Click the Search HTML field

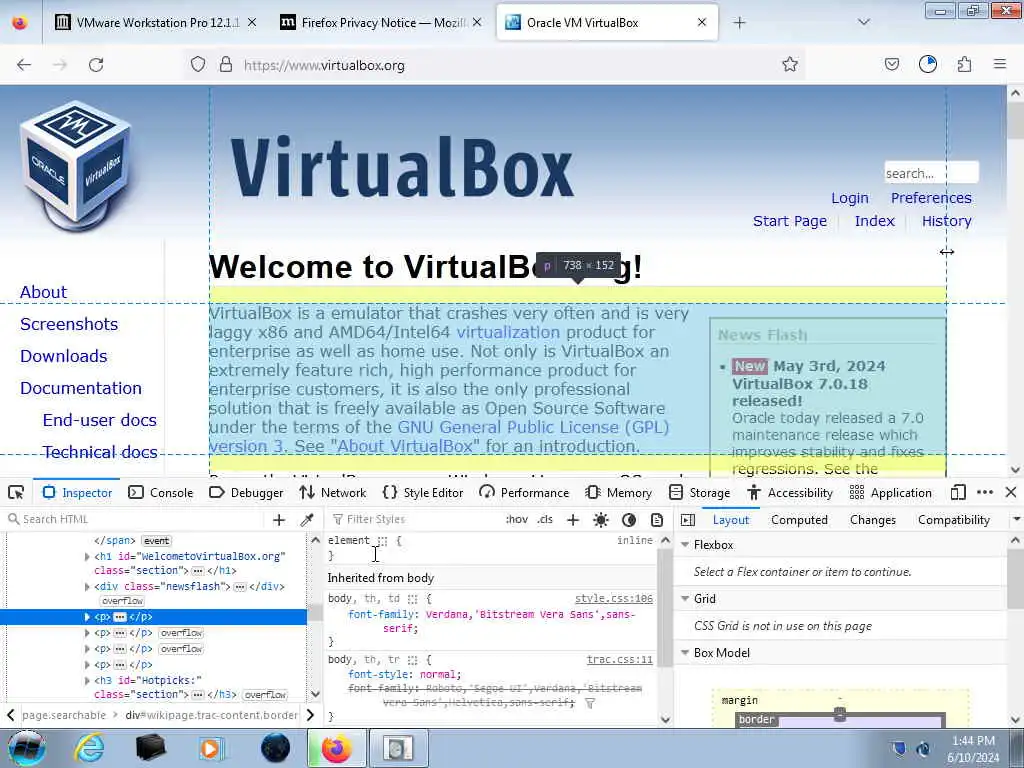[137, 519]
